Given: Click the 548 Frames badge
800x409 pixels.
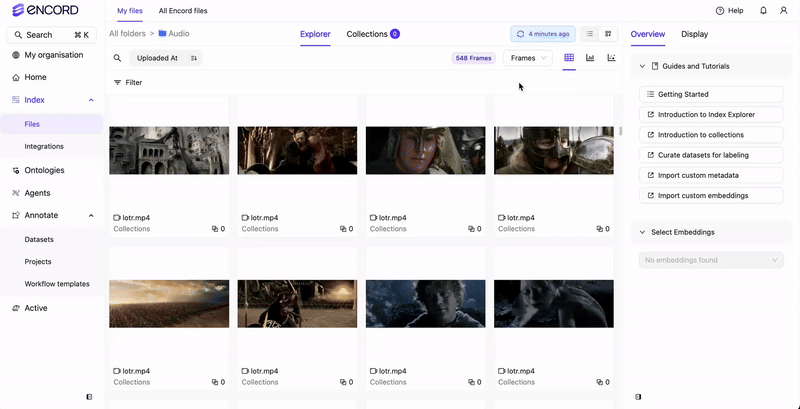Looking at the screenshot, I should (x=473, y=58).
